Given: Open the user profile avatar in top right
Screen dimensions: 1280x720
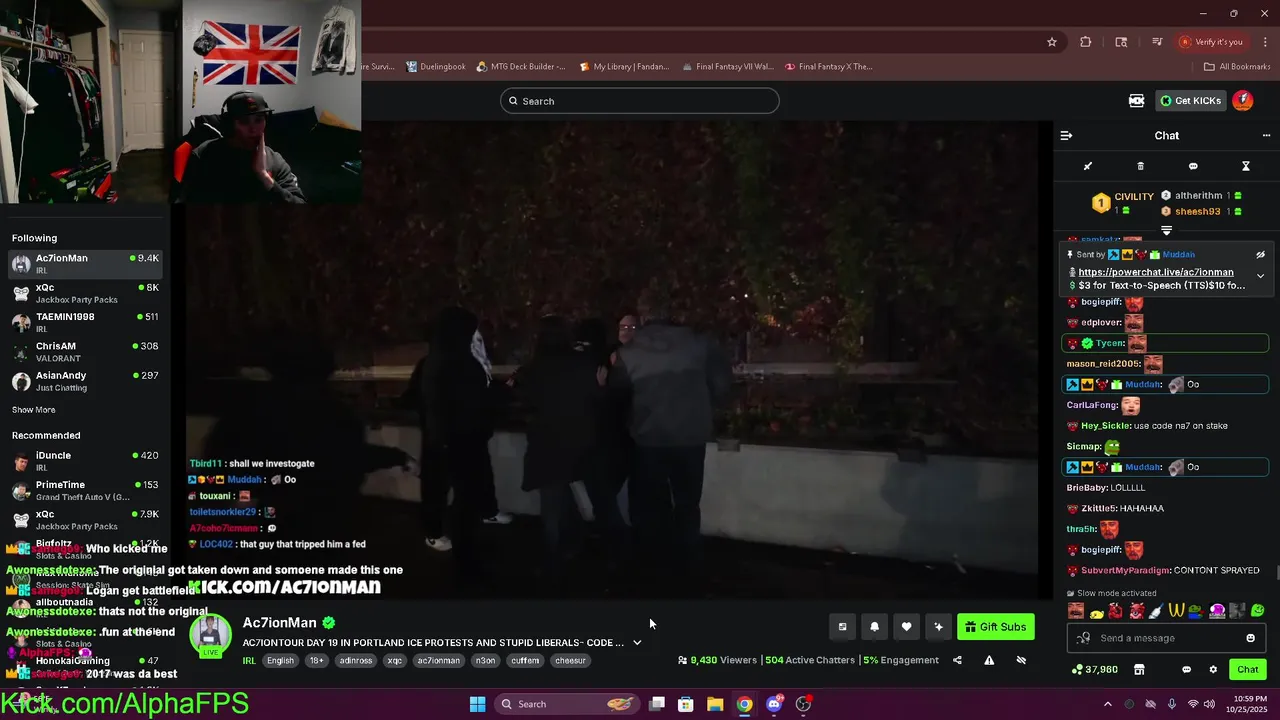Looking at the screenshot, I should [x=1242, y=100].
